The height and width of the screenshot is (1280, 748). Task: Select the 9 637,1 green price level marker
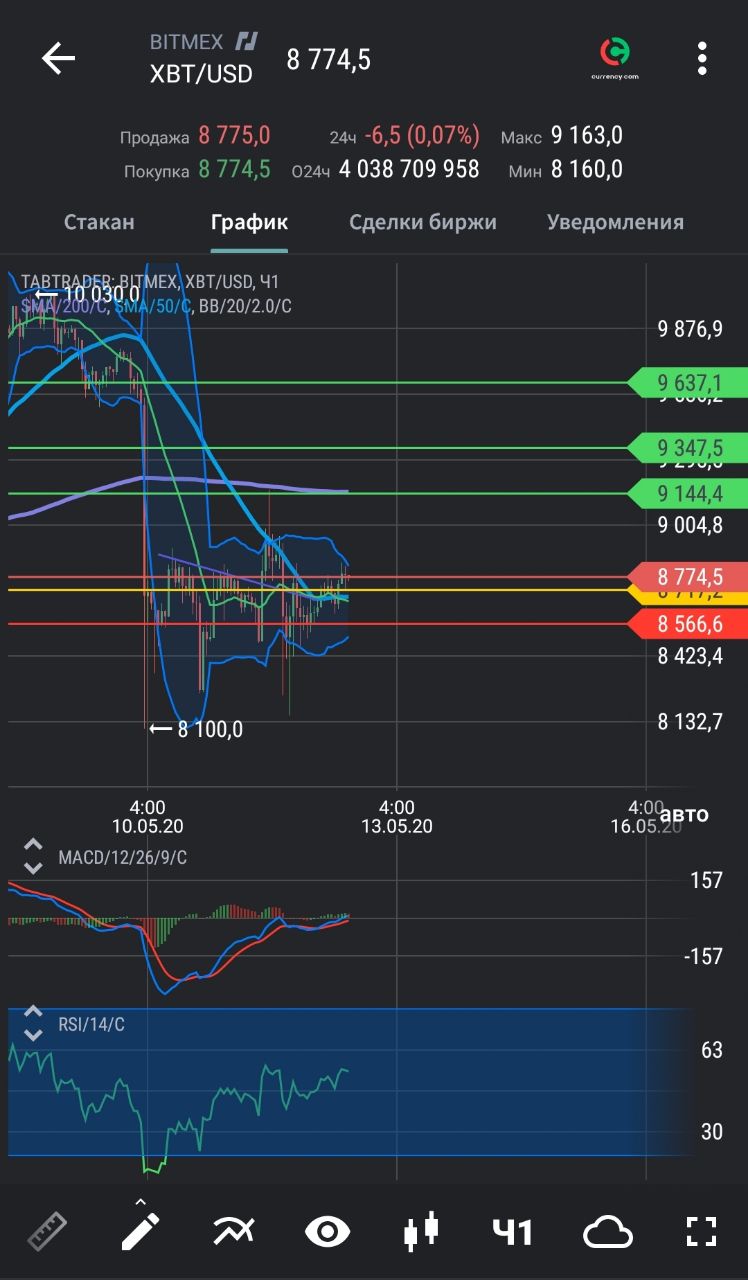(x=688, y=383)
